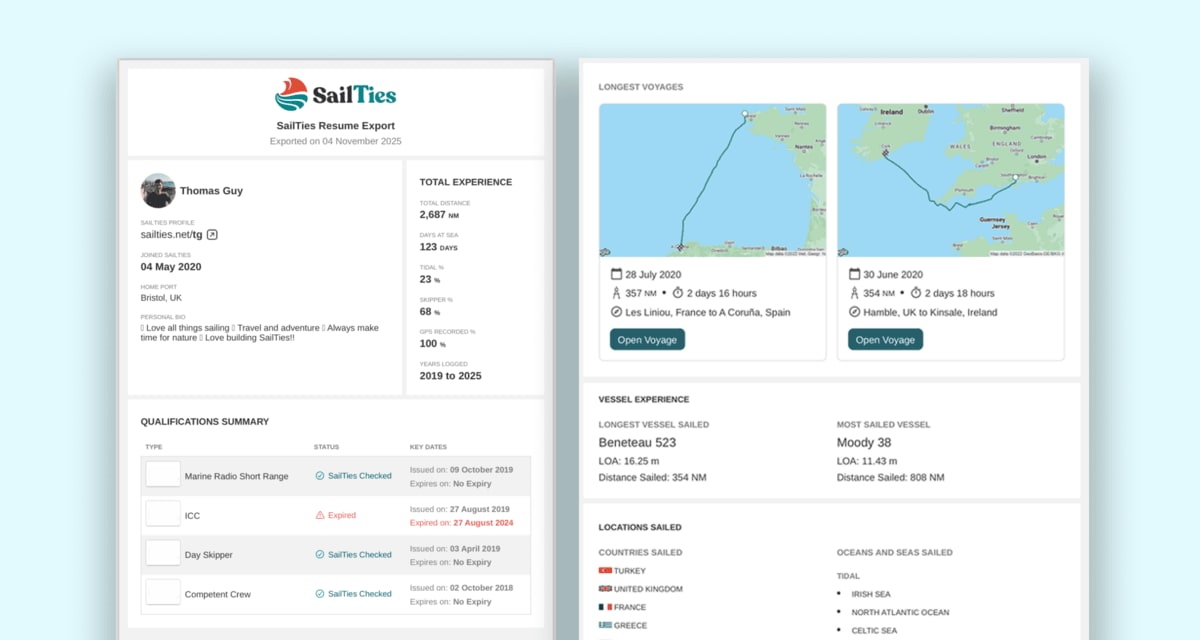Click the 'Day Skipper' qualification name

pos(210,555)
